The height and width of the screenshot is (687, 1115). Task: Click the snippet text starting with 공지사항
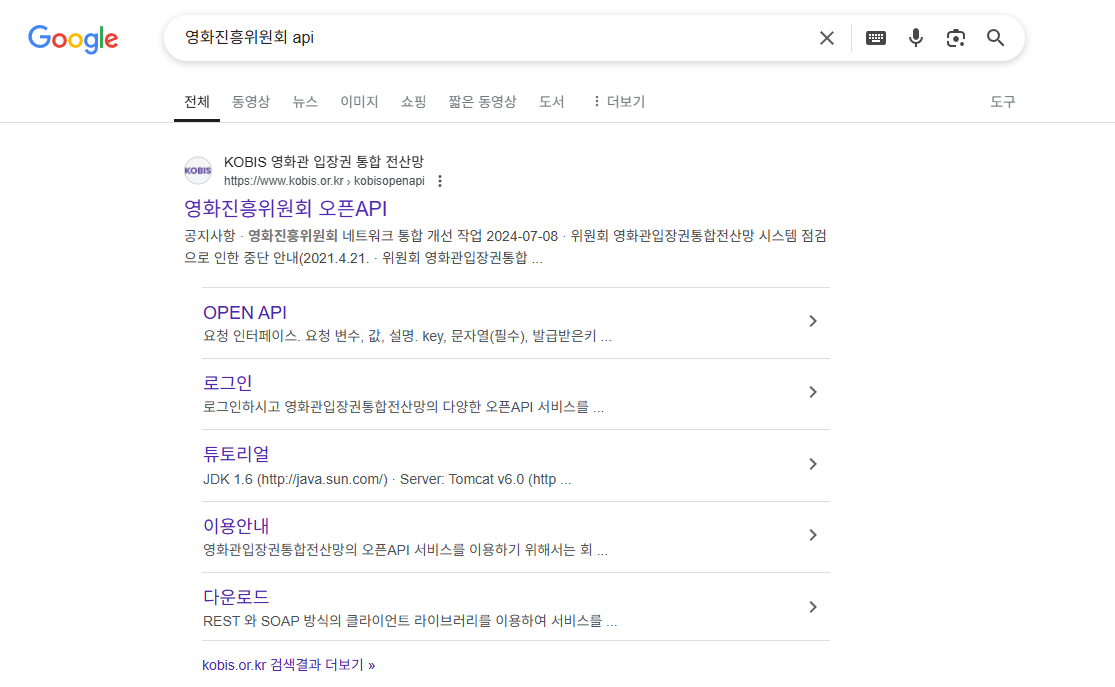(x=505, y=247)
